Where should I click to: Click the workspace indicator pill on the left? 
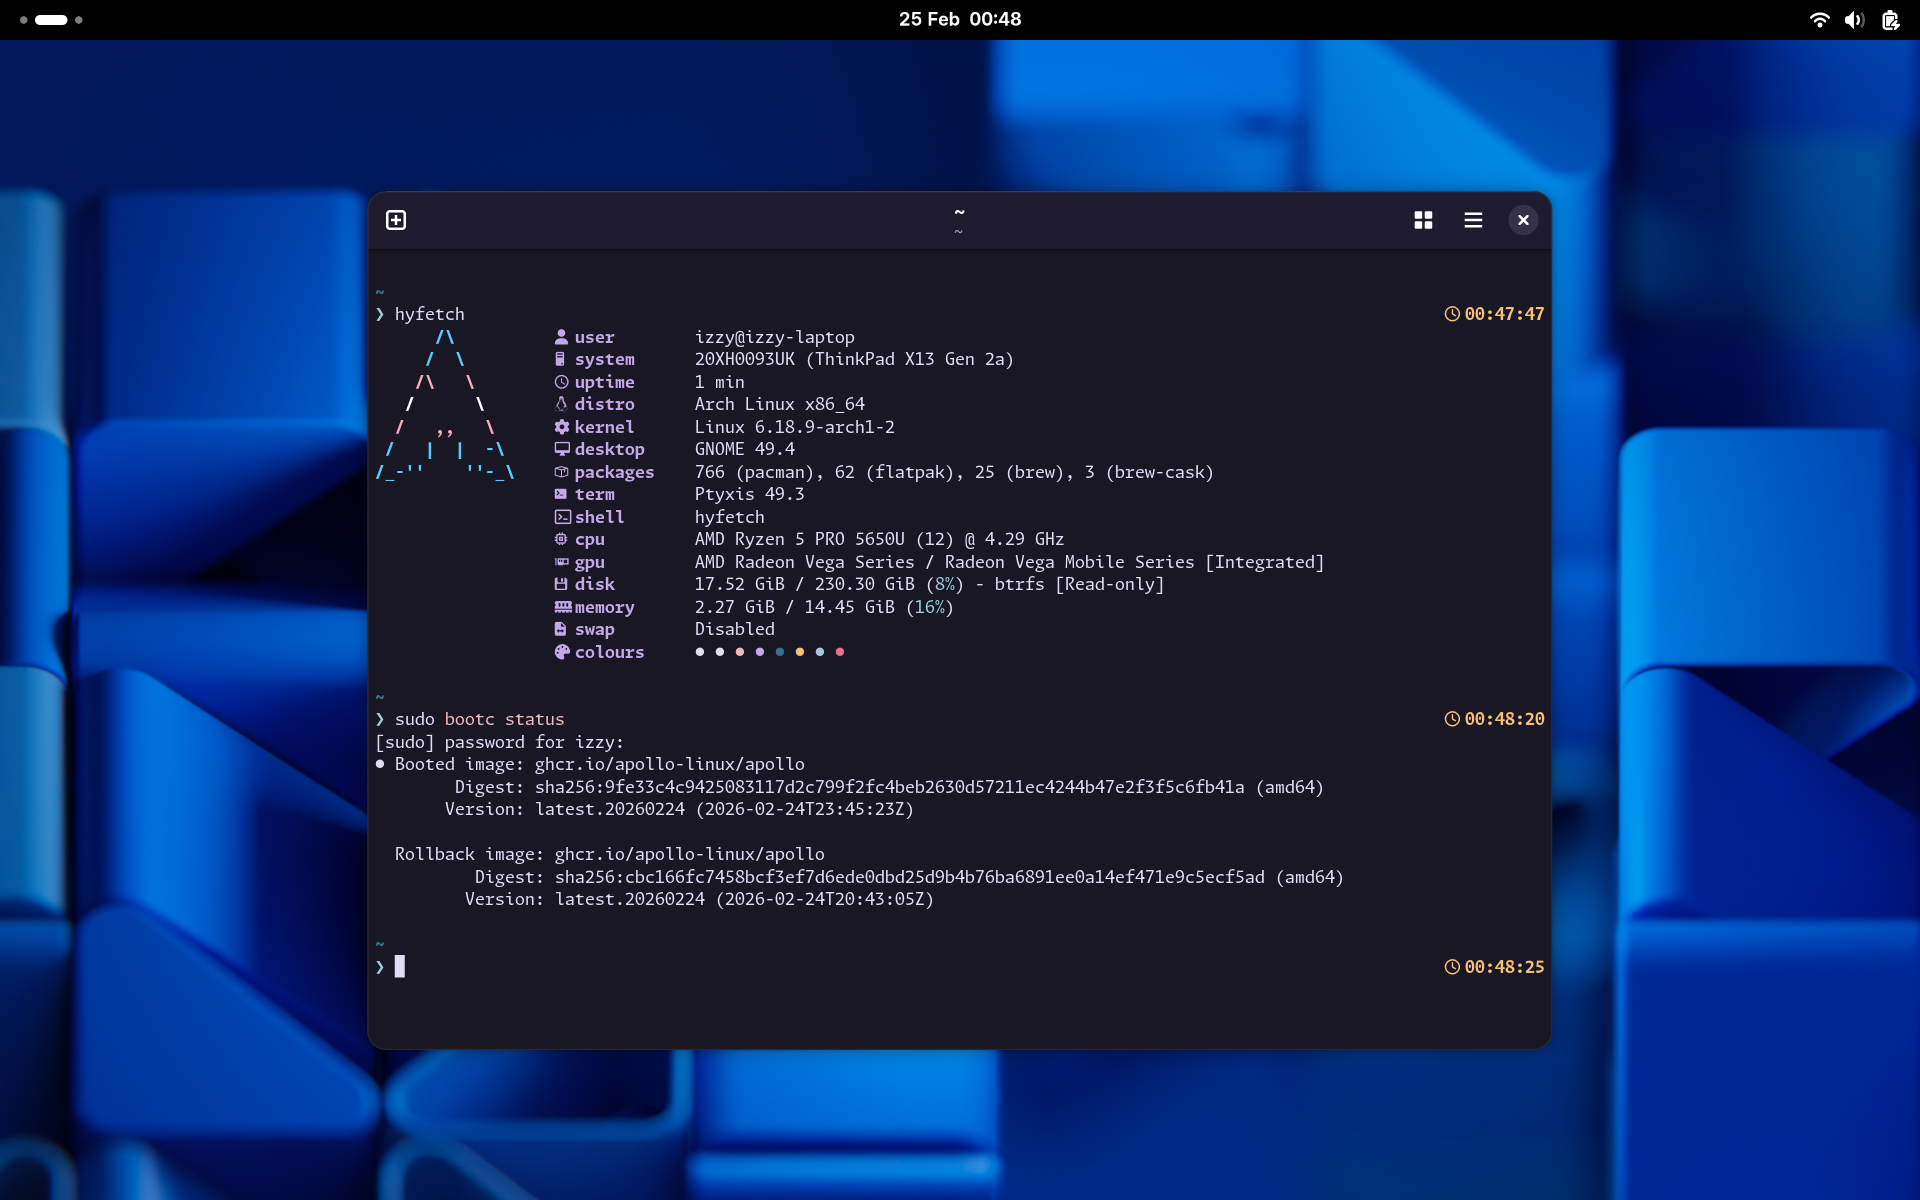(50, 20)
